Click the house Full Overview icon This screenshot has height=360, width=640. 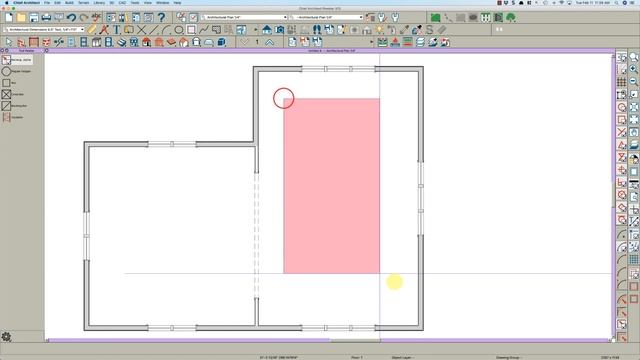click(267, 30)
